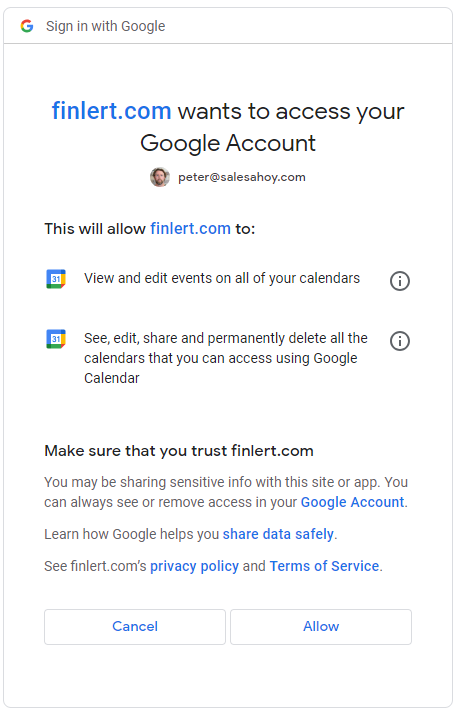Click the This will allow heading text
This screenshot has height=712, width=455.
pyautogui.click(x=150, y=228)
